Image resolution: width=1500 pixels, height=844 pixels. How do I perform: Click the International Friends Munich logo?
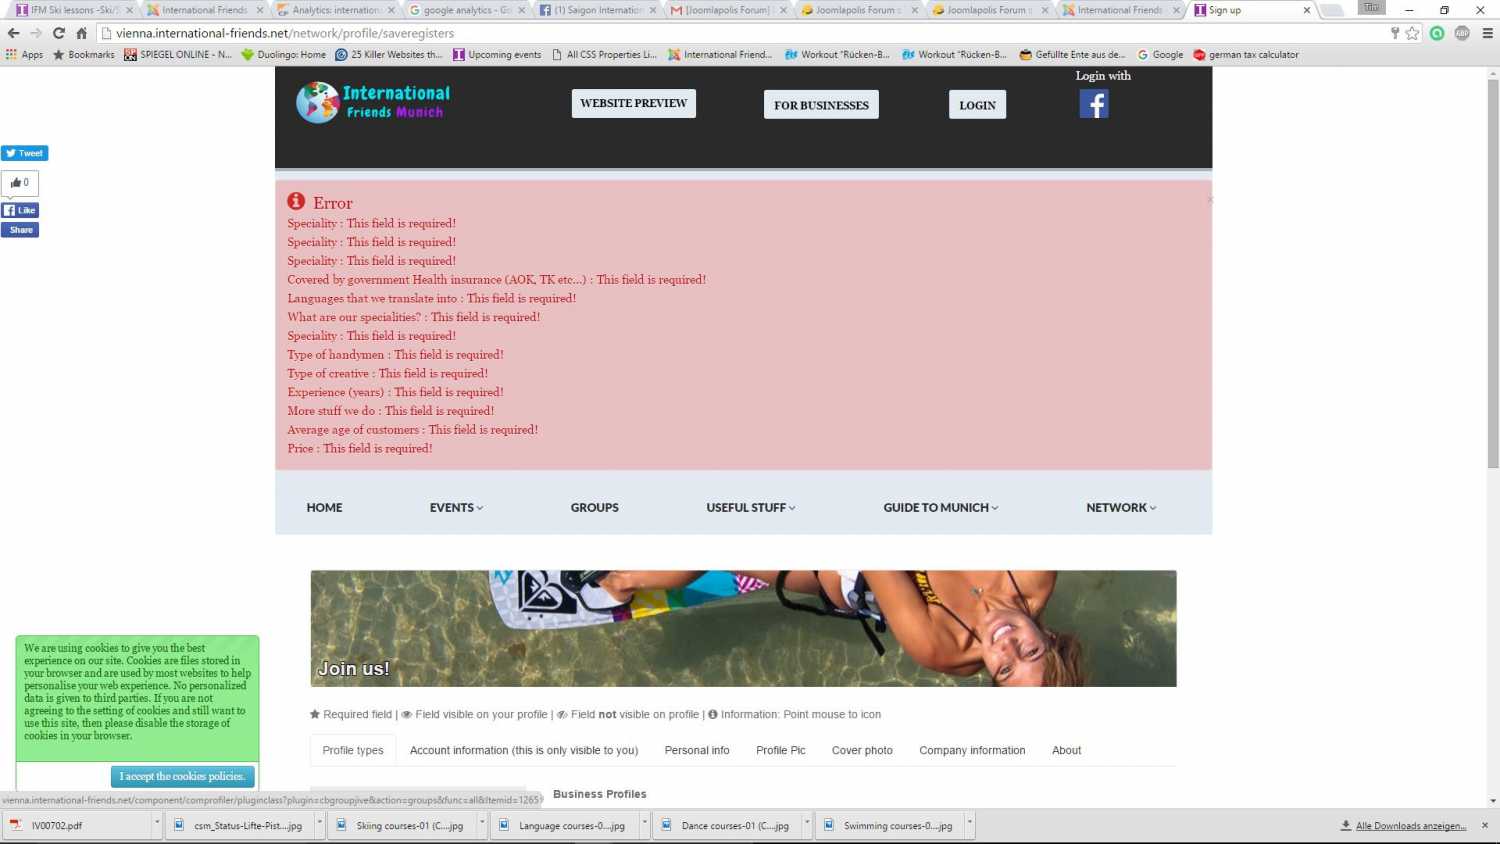pos(373,102)
